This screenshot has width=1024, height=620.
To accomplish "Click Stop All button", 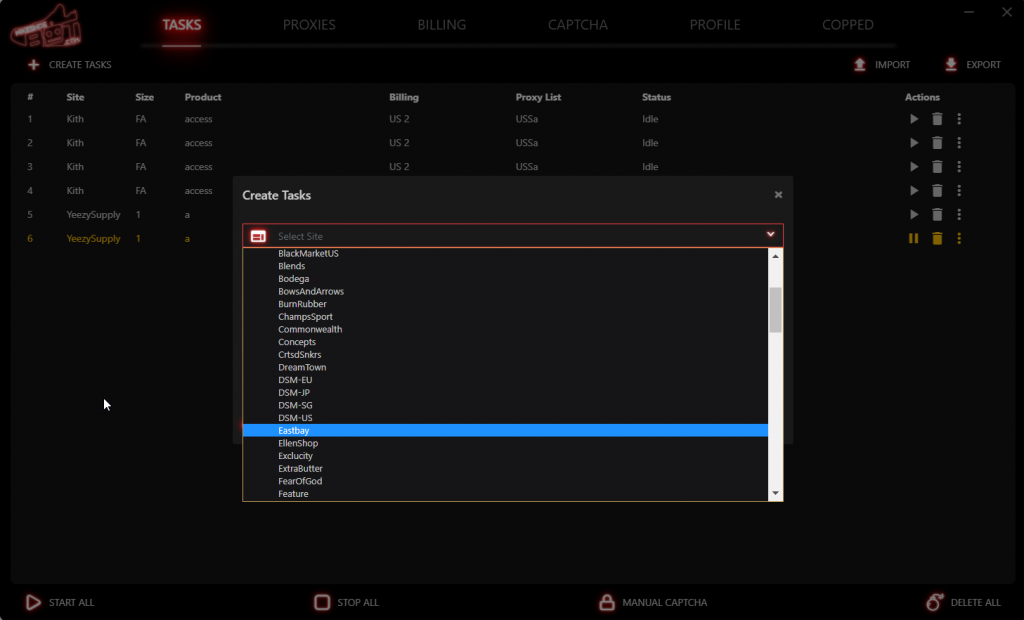I will tap(322, 602).
